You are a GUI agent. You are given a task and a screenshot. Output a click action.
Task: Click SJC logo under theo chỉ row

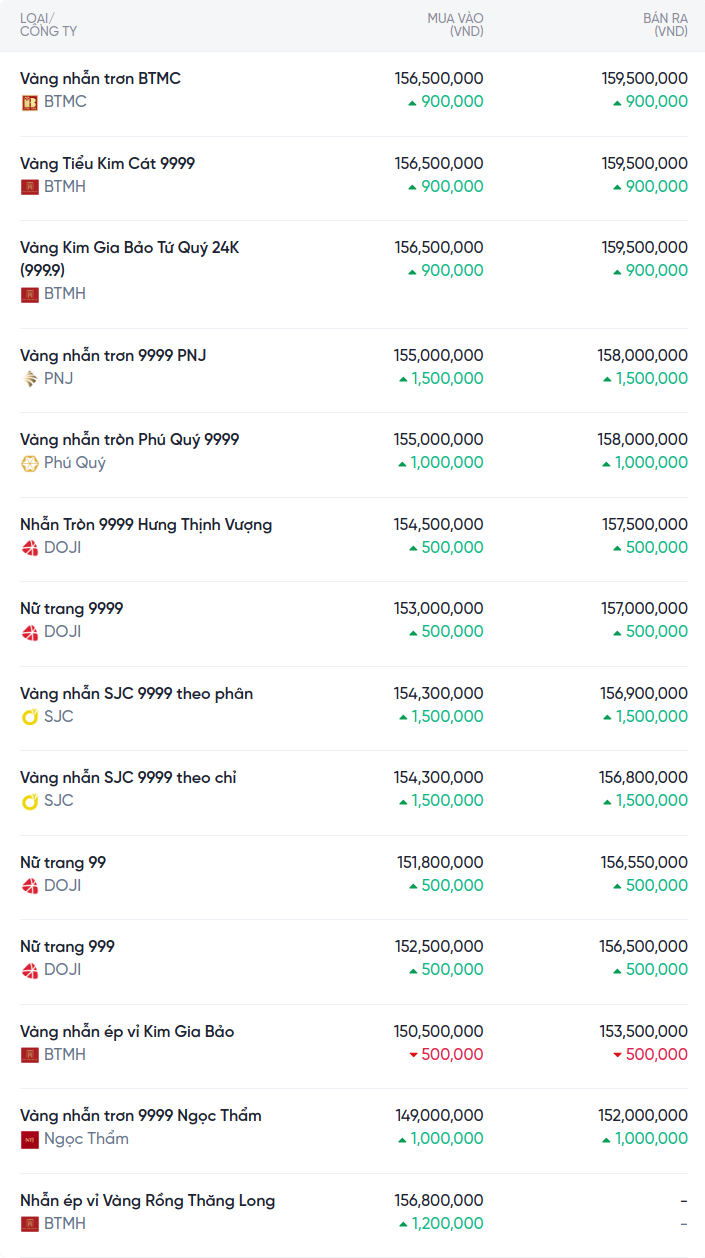30,801
